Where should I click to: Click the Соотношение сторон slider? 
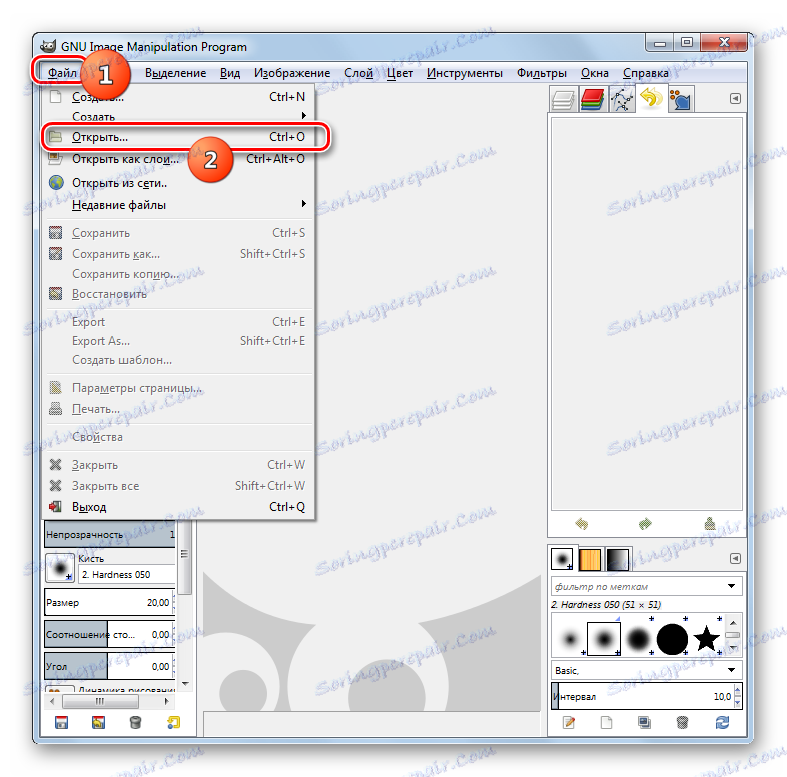108,634
